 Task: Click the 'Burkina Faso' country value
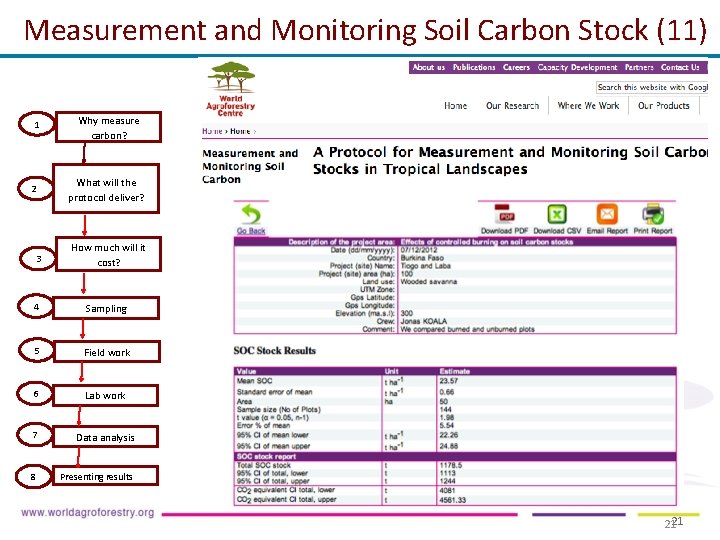[x=422, y=258]
